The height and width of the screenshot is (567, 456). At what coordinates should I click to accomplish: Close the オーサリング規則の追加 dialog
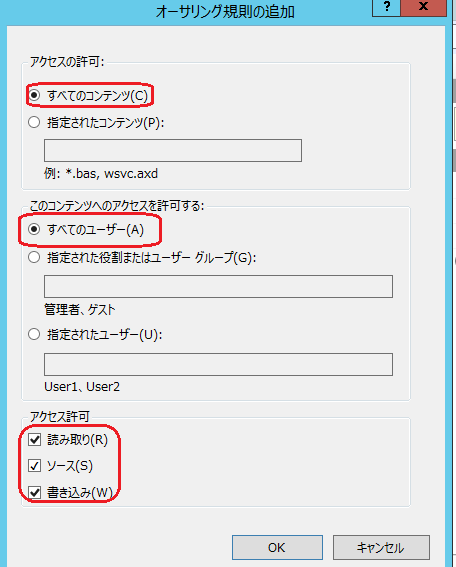pos(423,7)
